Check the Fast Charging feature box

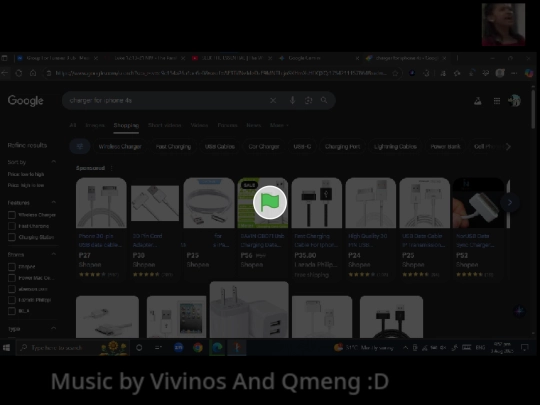[x=12, y=226]
